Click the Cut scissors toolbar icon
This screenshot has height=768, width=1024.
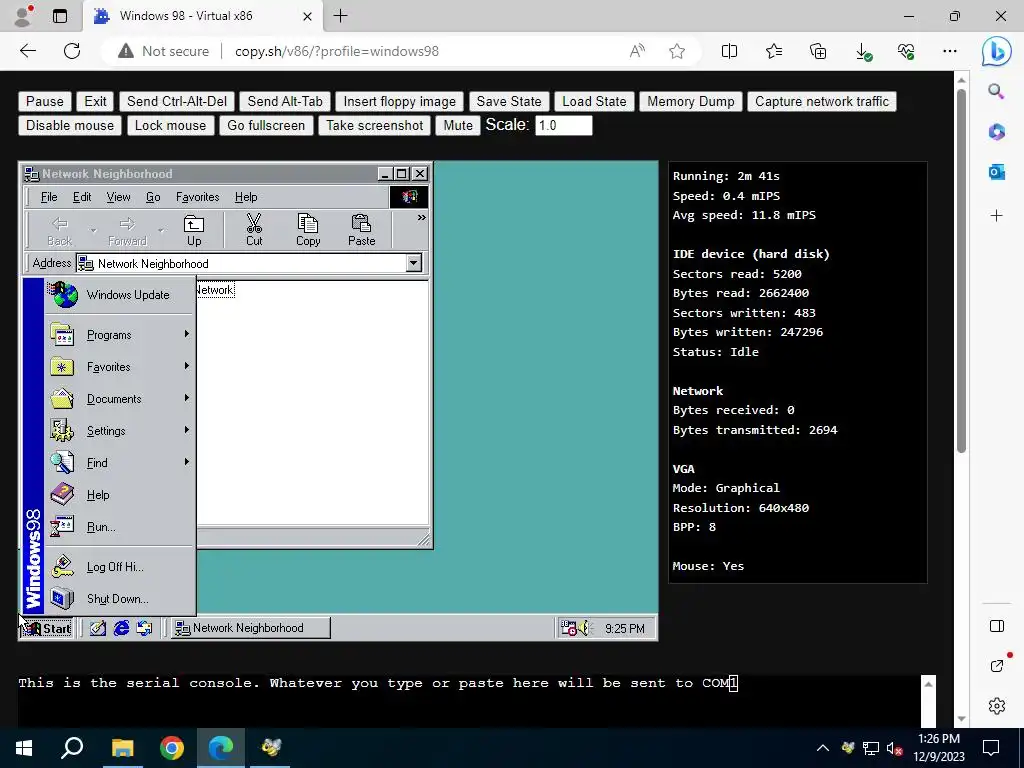point(254,231)
